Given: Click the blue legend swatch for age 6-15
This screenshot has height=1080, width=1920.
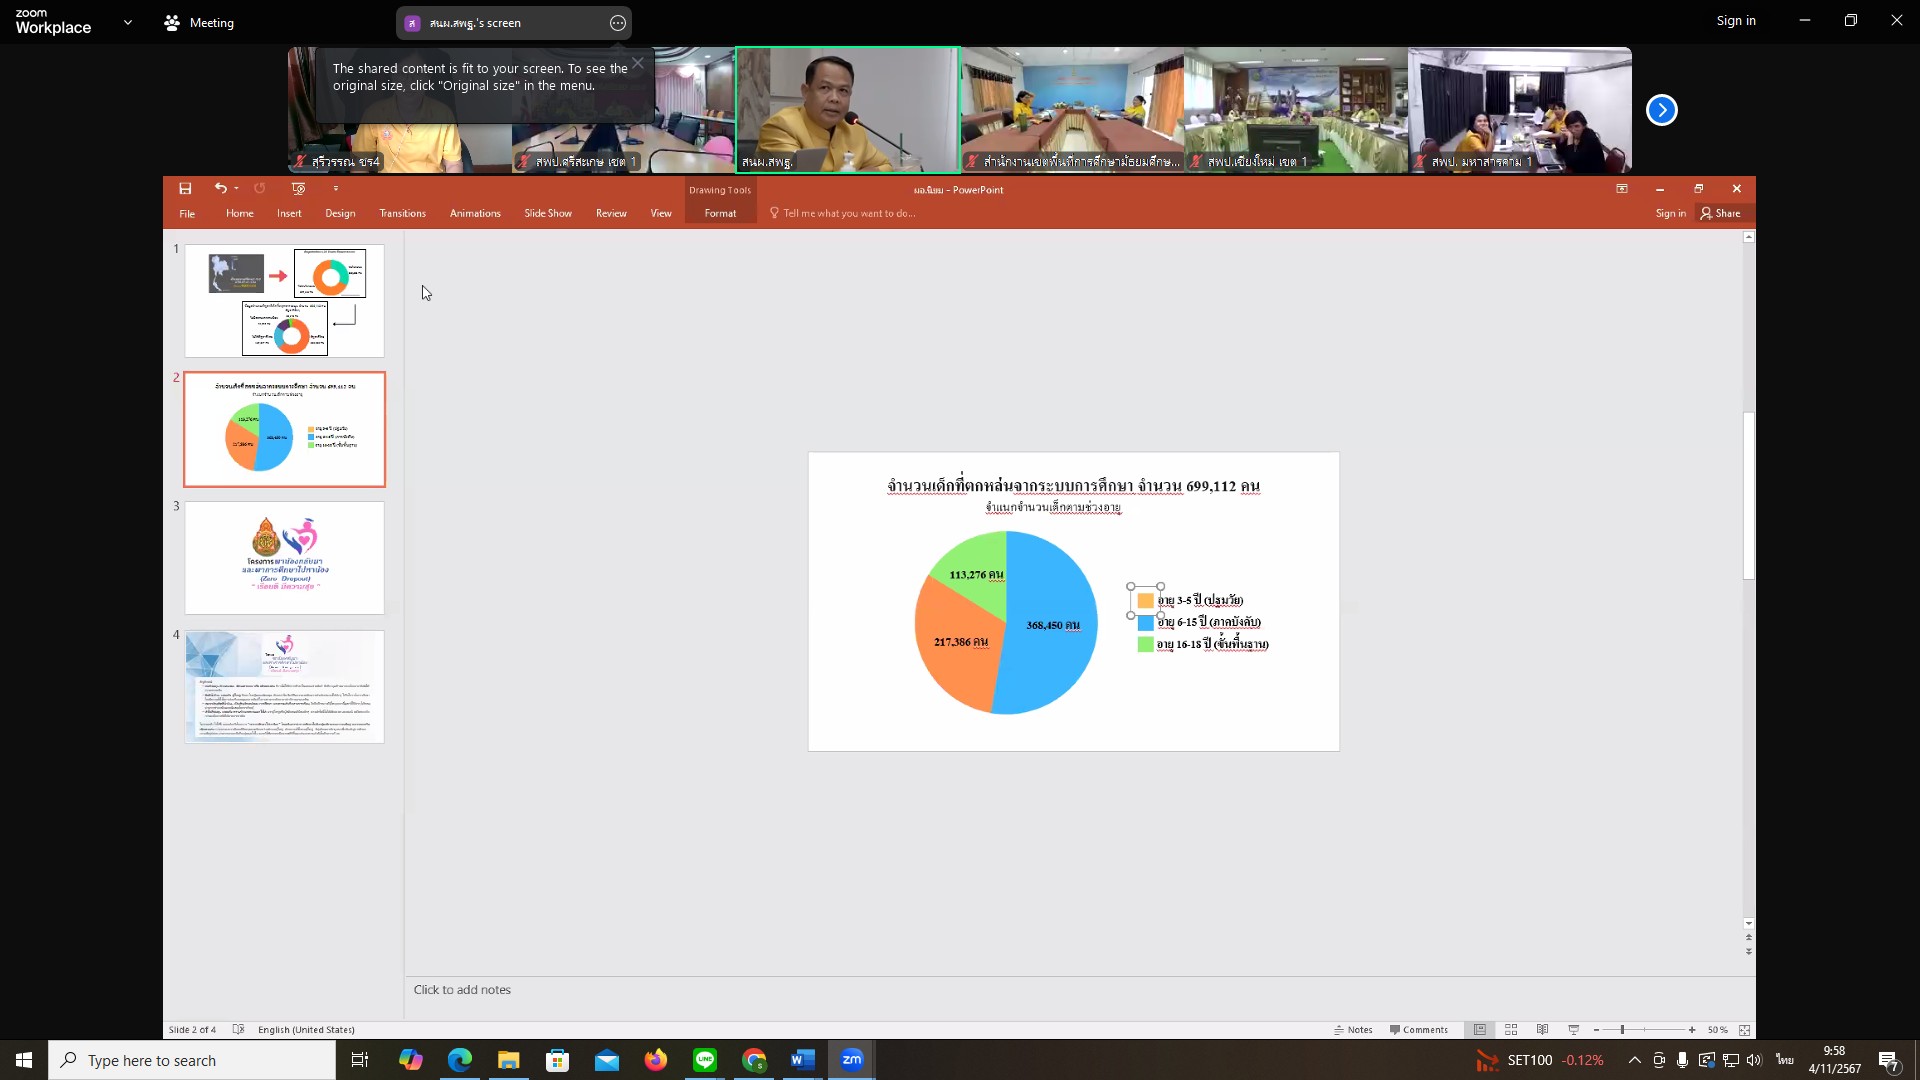Looking at the screenshot, I should point(1146,622).
